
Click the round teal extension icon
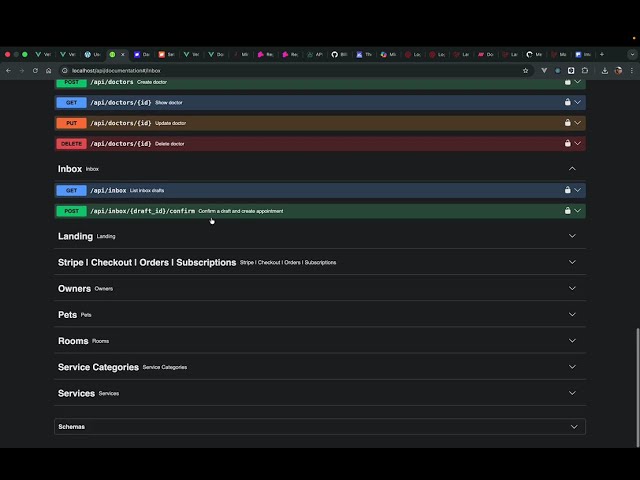point(558,71)
